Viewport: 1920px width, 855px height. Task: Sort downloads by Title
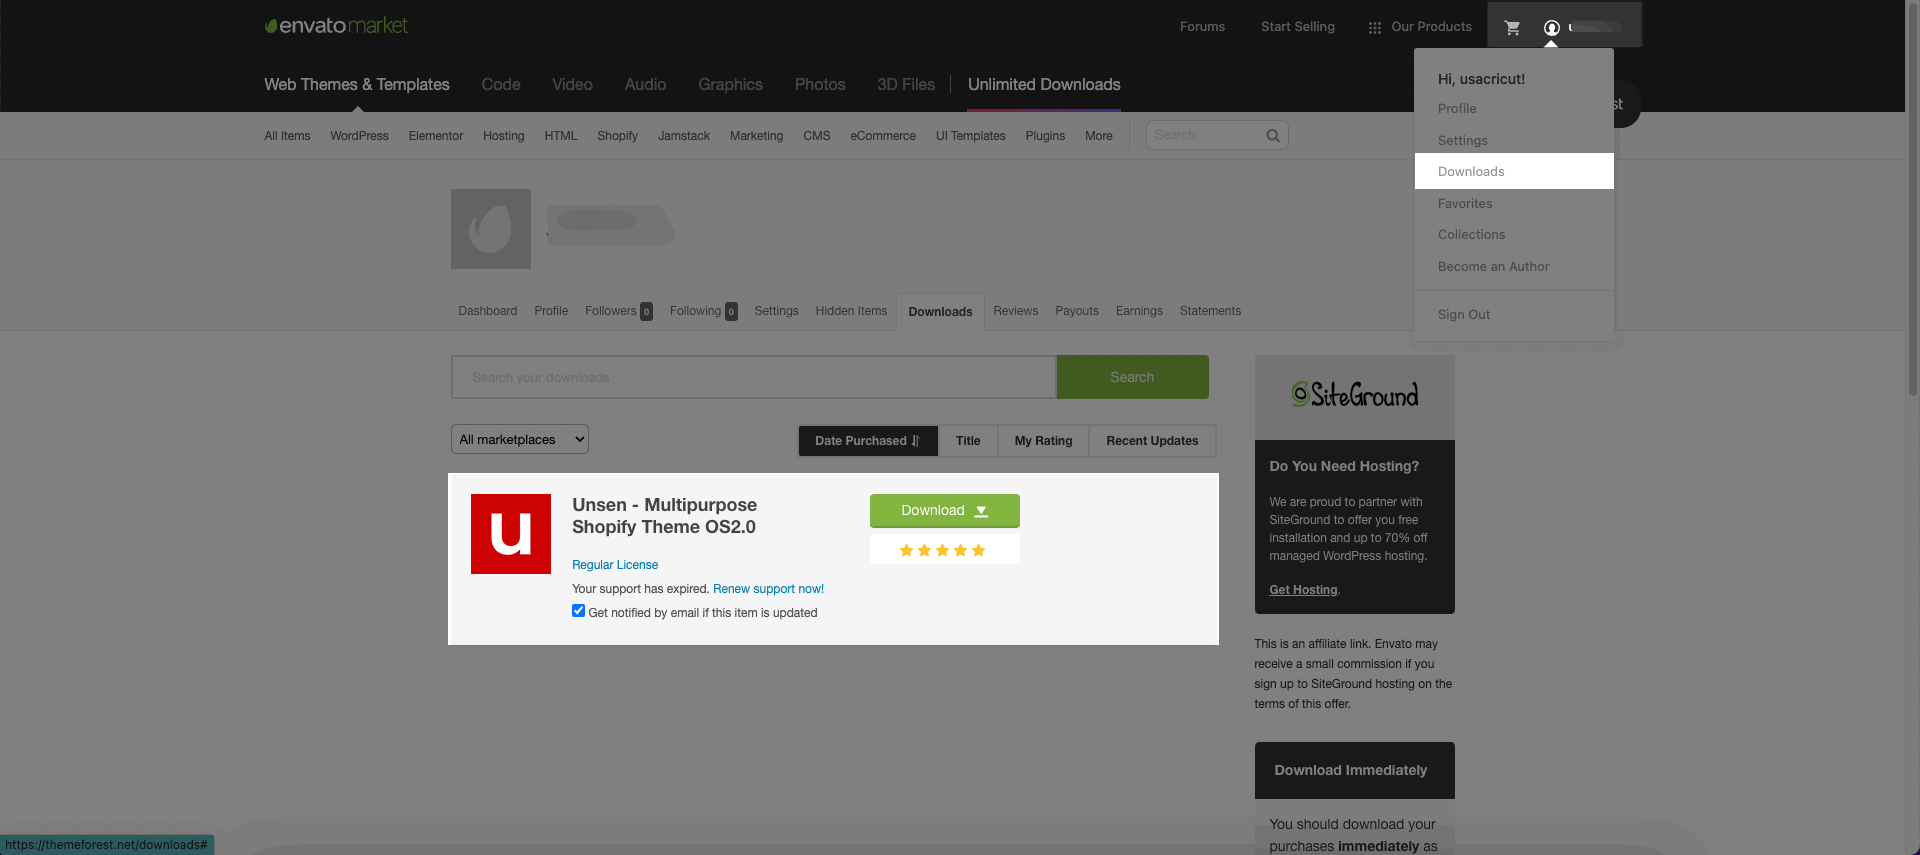tap(968, 441)
